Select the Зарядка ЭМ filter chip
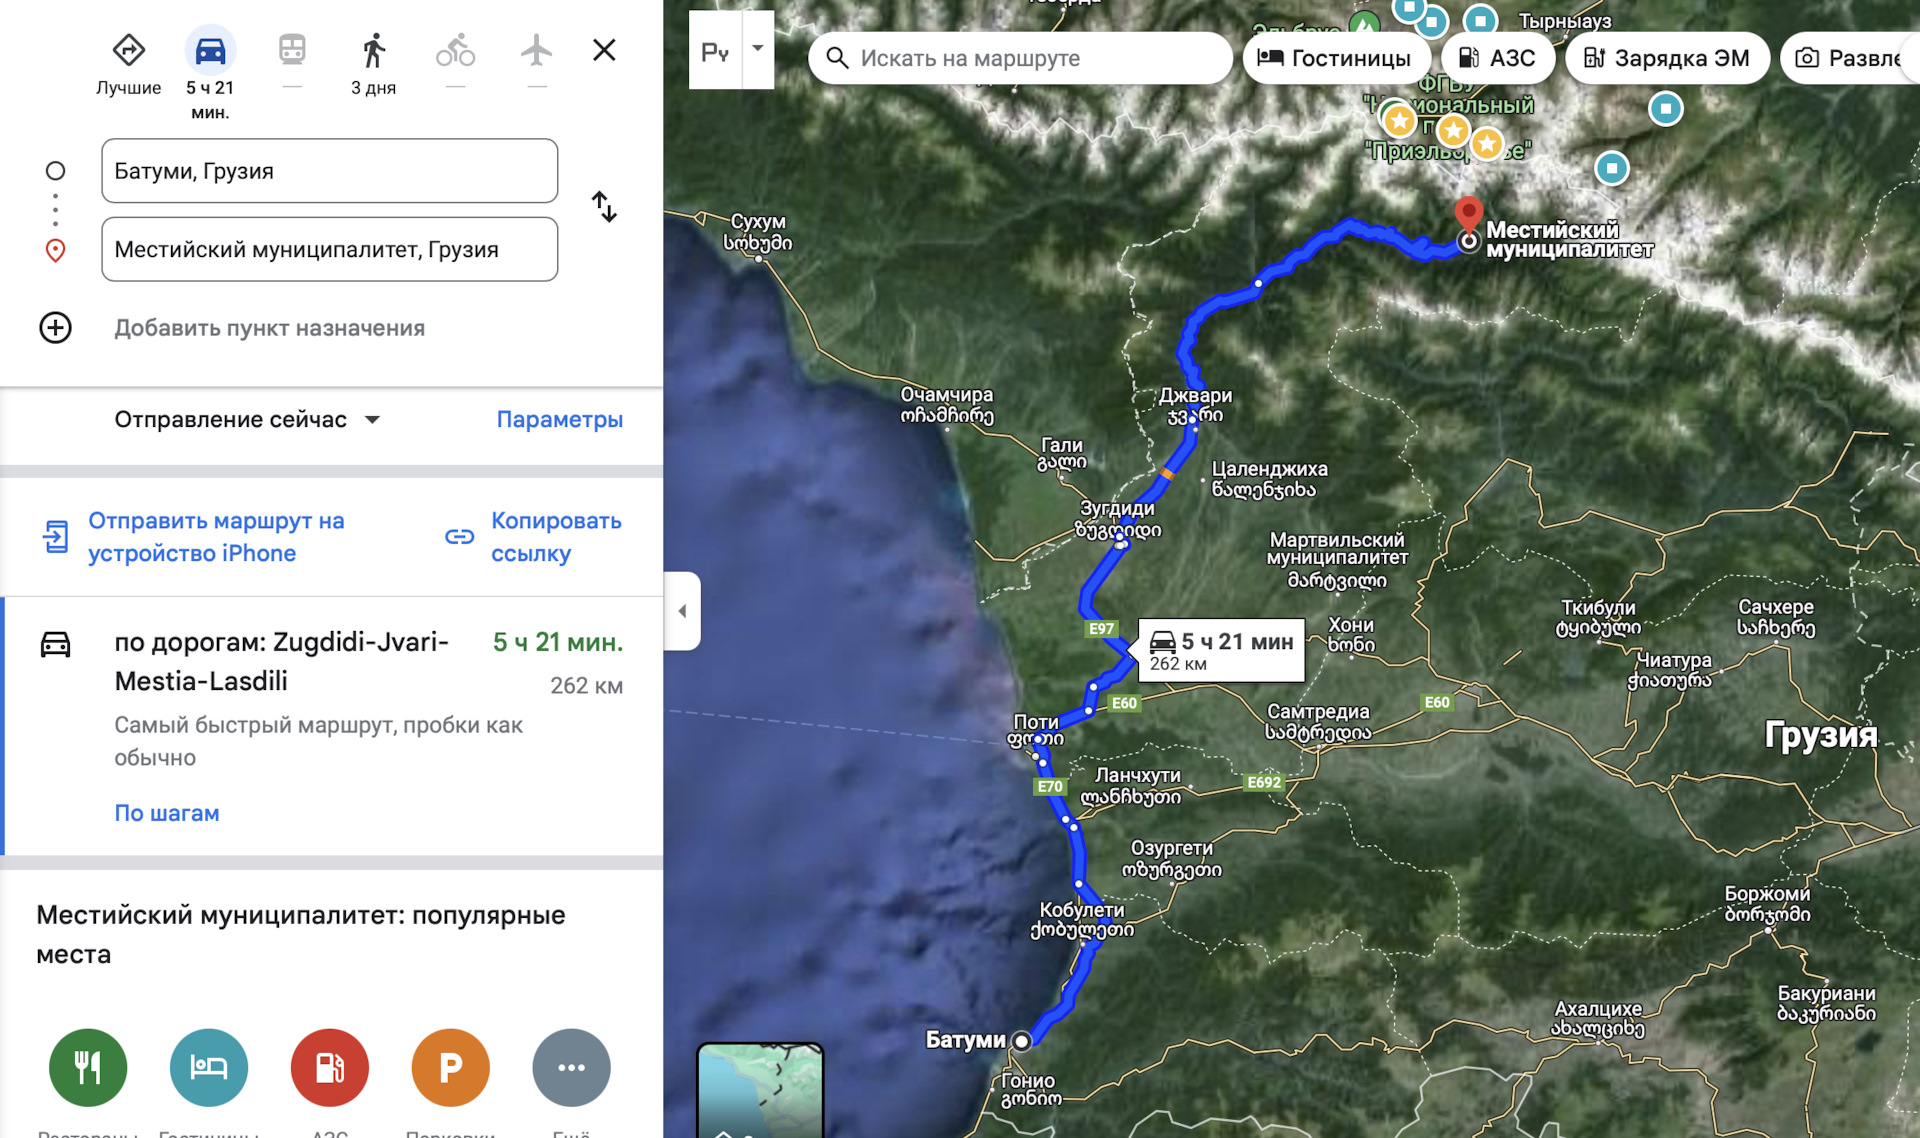The width and height of the screenshot is (1920, 1138). tap(1667, 58)
